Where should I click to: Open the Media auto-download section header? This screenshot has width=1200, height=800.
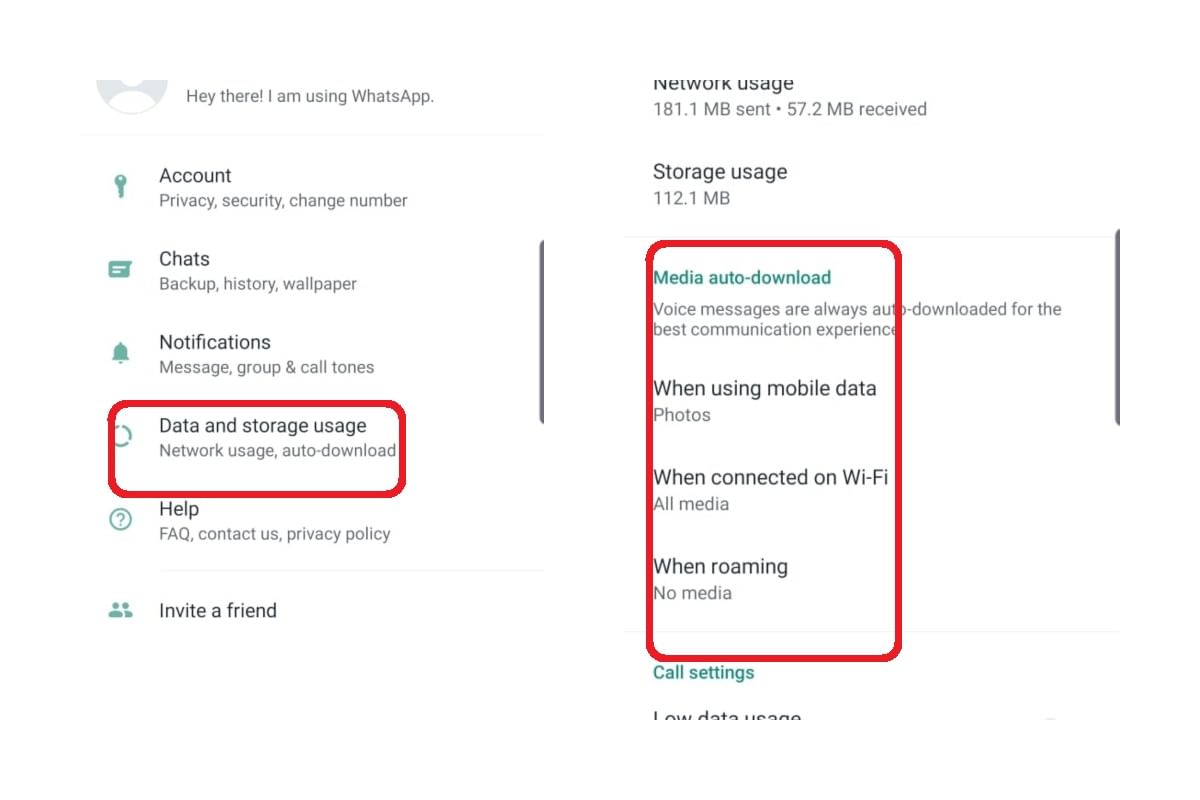(742, 277)
